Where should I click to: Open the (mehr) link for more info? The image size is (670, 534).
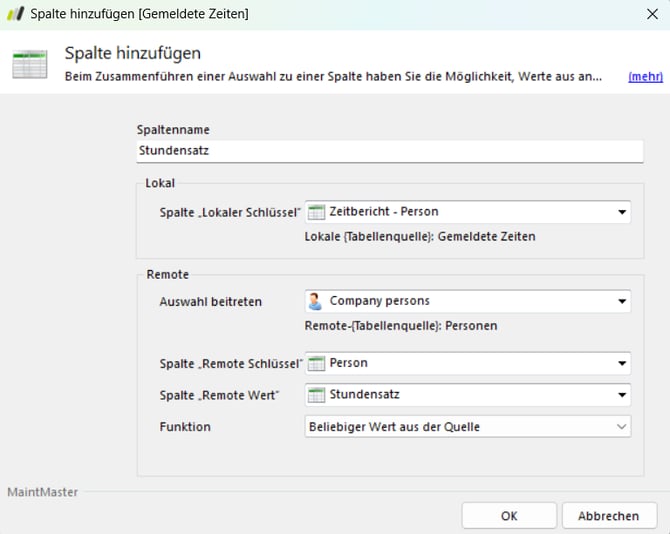pyautogui.click(x=644, y=76)
